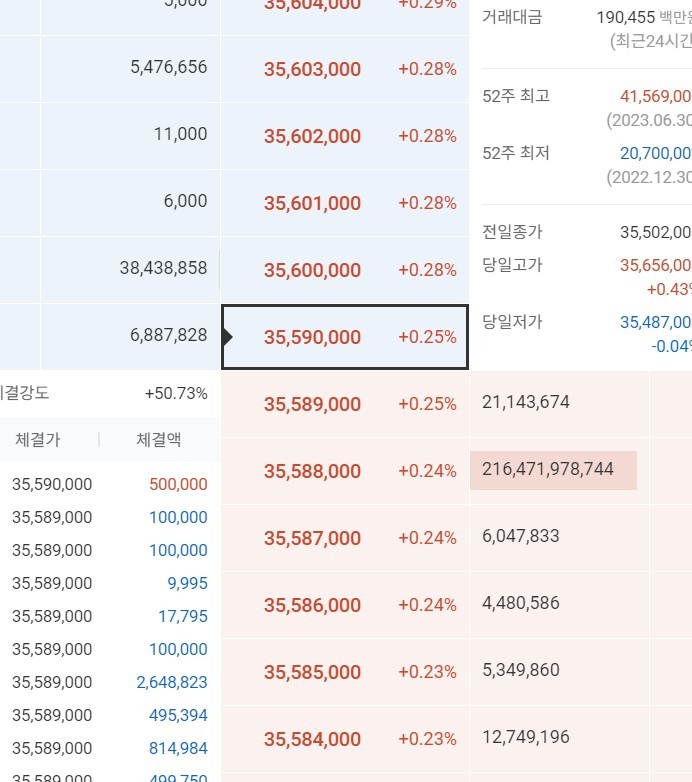Click bid price 35,586,000
Viewport: 692px width, 782px height.
pos(312,606)
